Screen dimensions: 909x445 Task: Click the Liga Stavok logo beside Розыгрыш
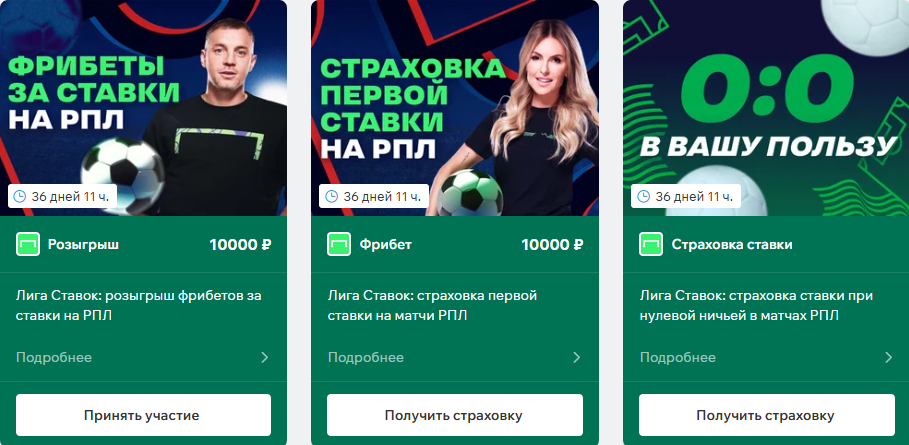click(28, 245)
